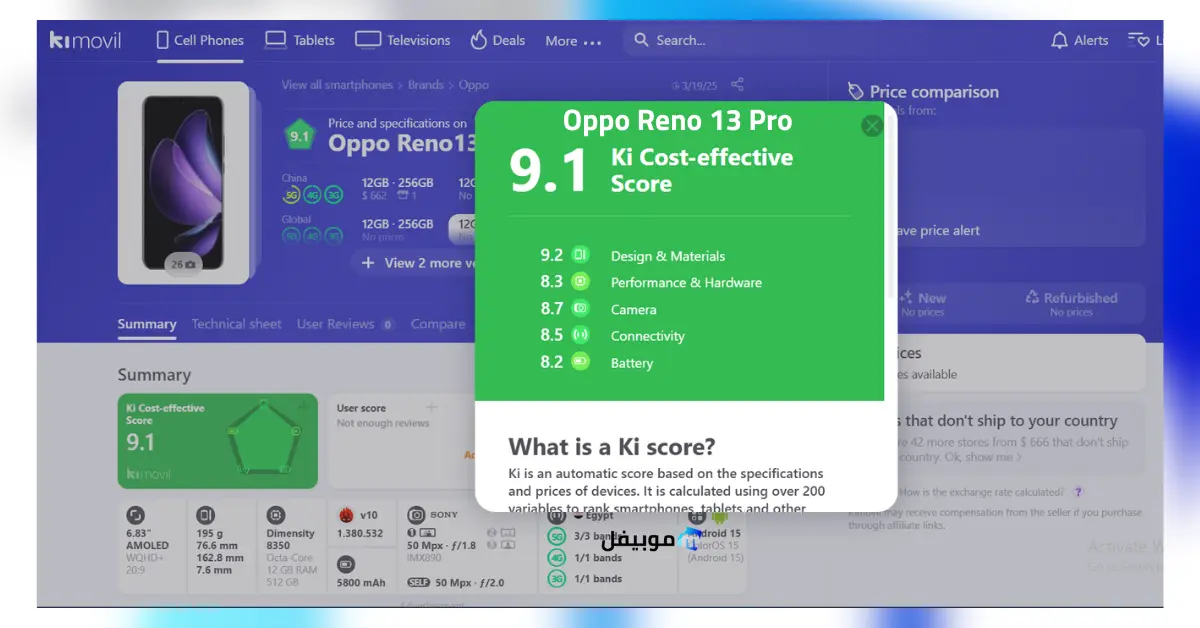Click the Ki Cost-effective Score card
Image resolution: width=1200 pixels, height=628 pixels.
click(x=217, y=441)
